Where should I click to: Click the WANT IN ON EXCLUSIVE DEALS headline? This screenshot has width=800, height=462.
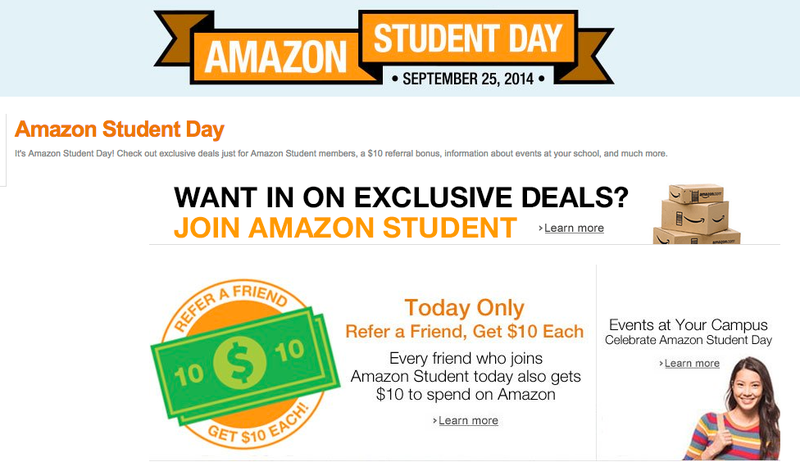pyautogui.click(x=401, y=197)
